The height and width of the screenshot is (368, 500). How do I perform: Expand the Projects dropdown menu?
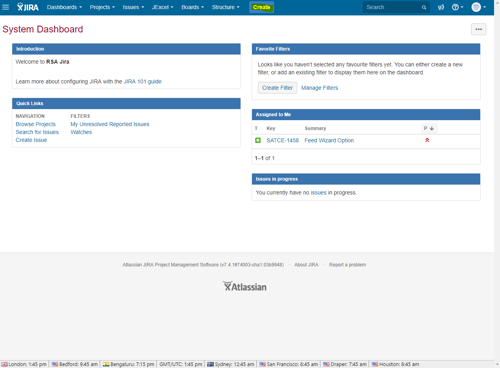pos(102,7)
